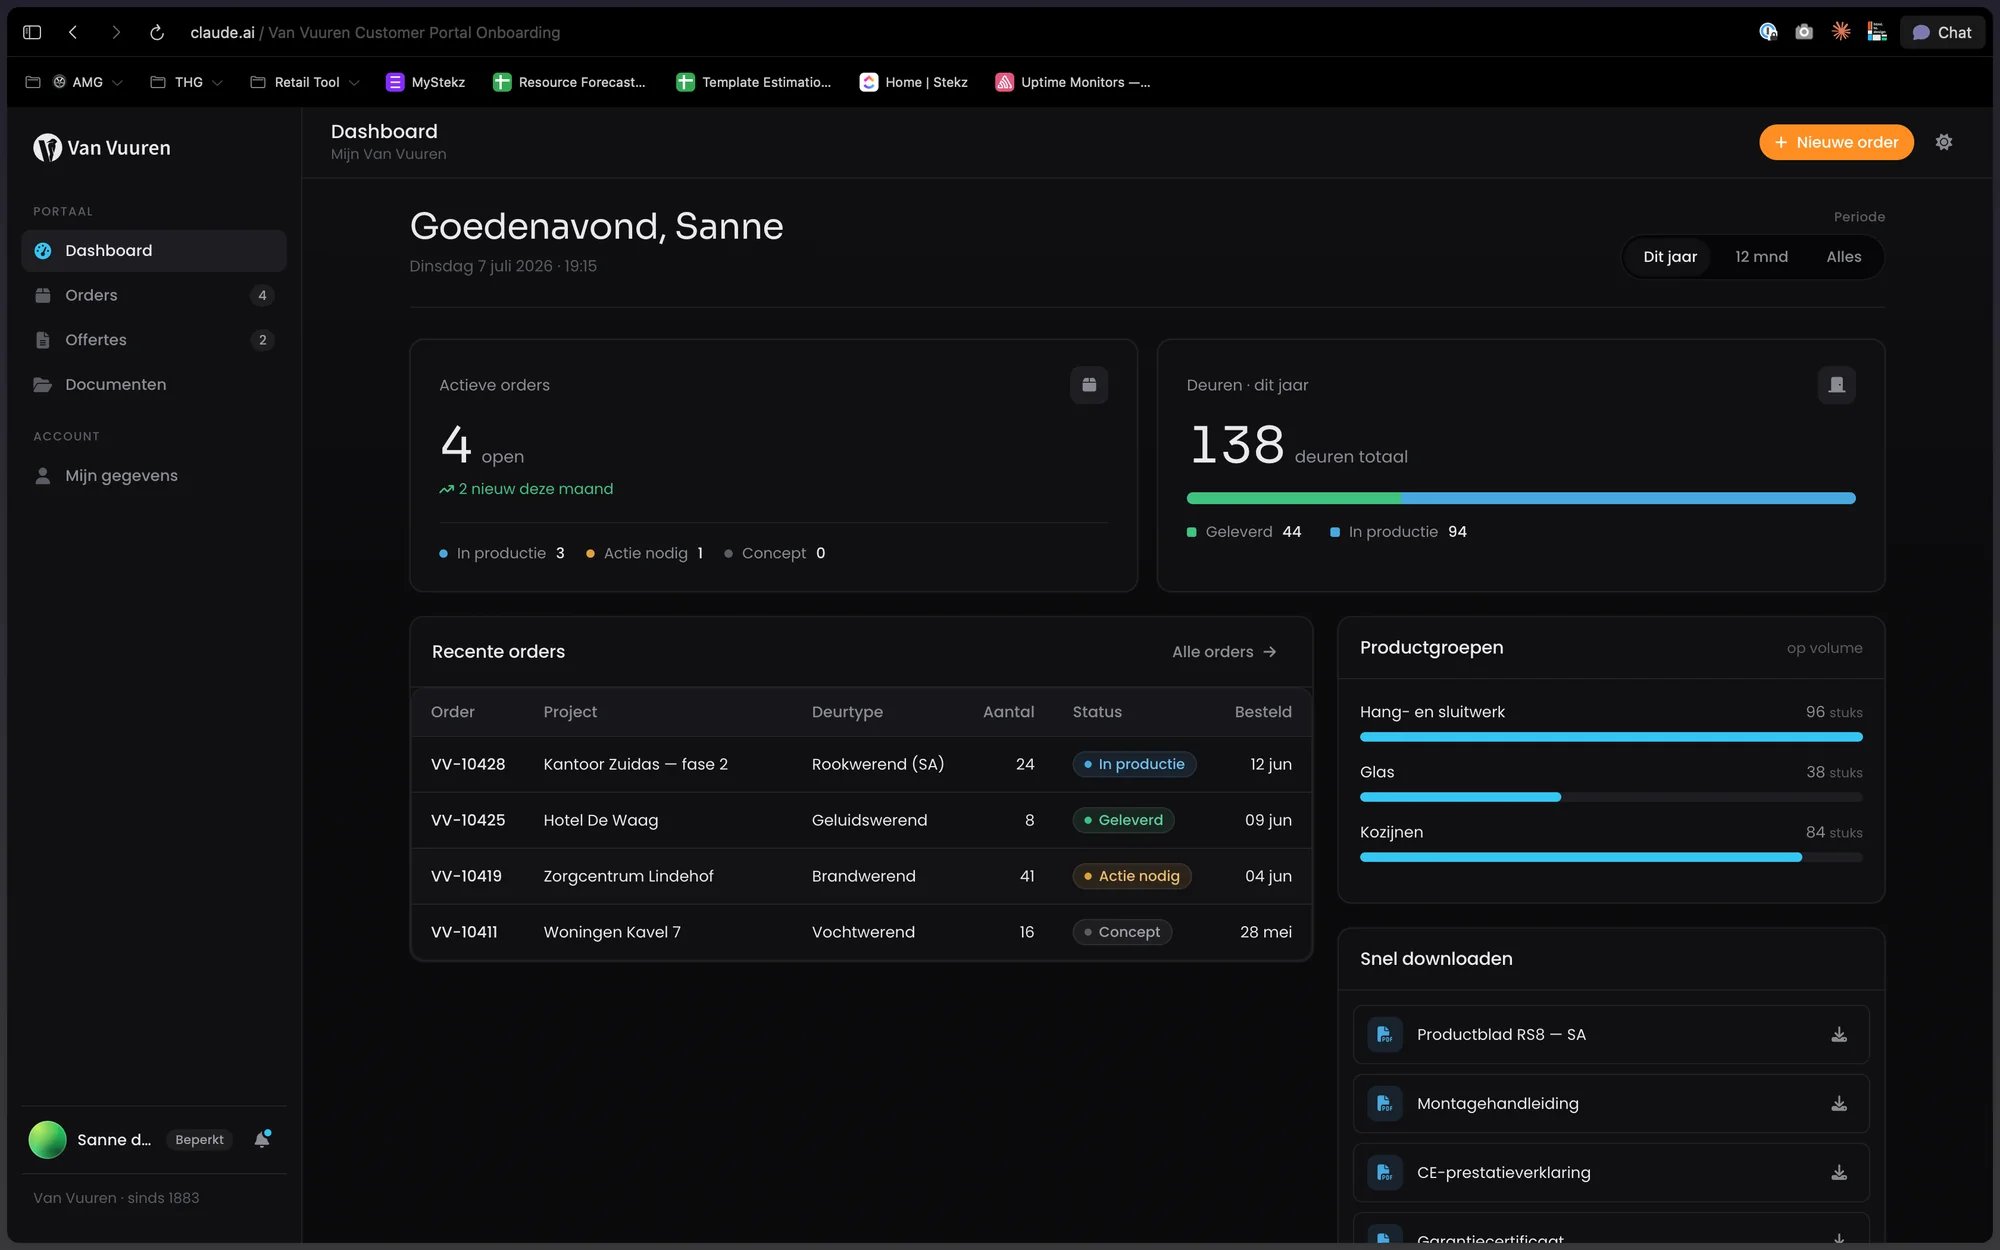Download the CE-prestatieverklaring file

1839,1173
